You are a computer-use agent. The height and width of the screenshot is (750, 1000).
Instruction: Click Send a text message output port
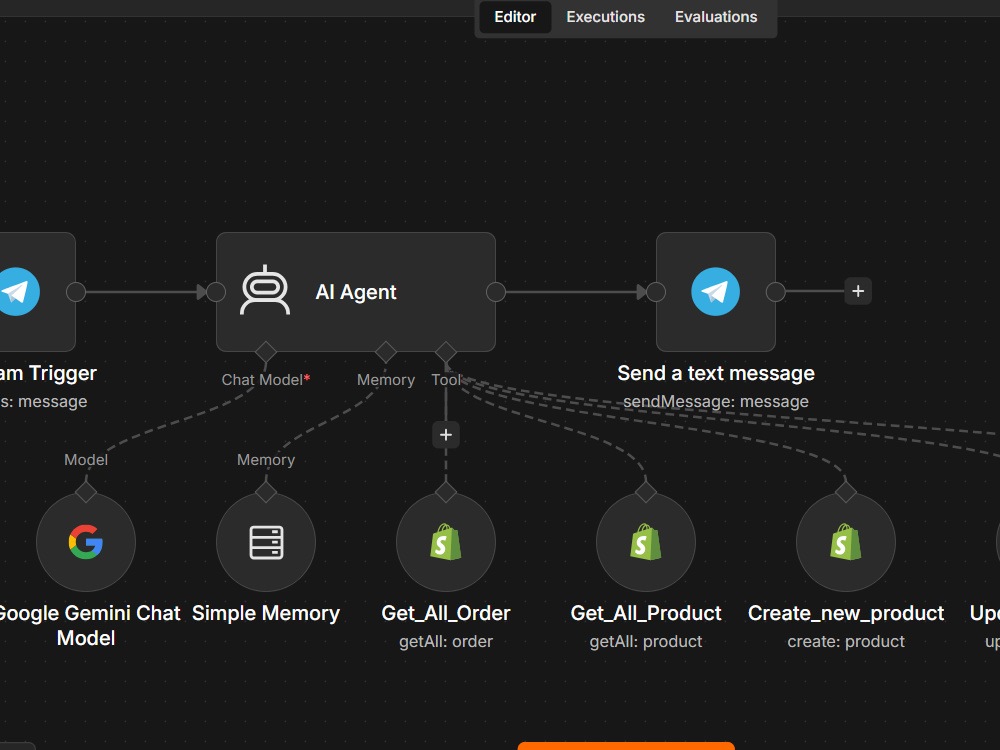coord(776,292)
